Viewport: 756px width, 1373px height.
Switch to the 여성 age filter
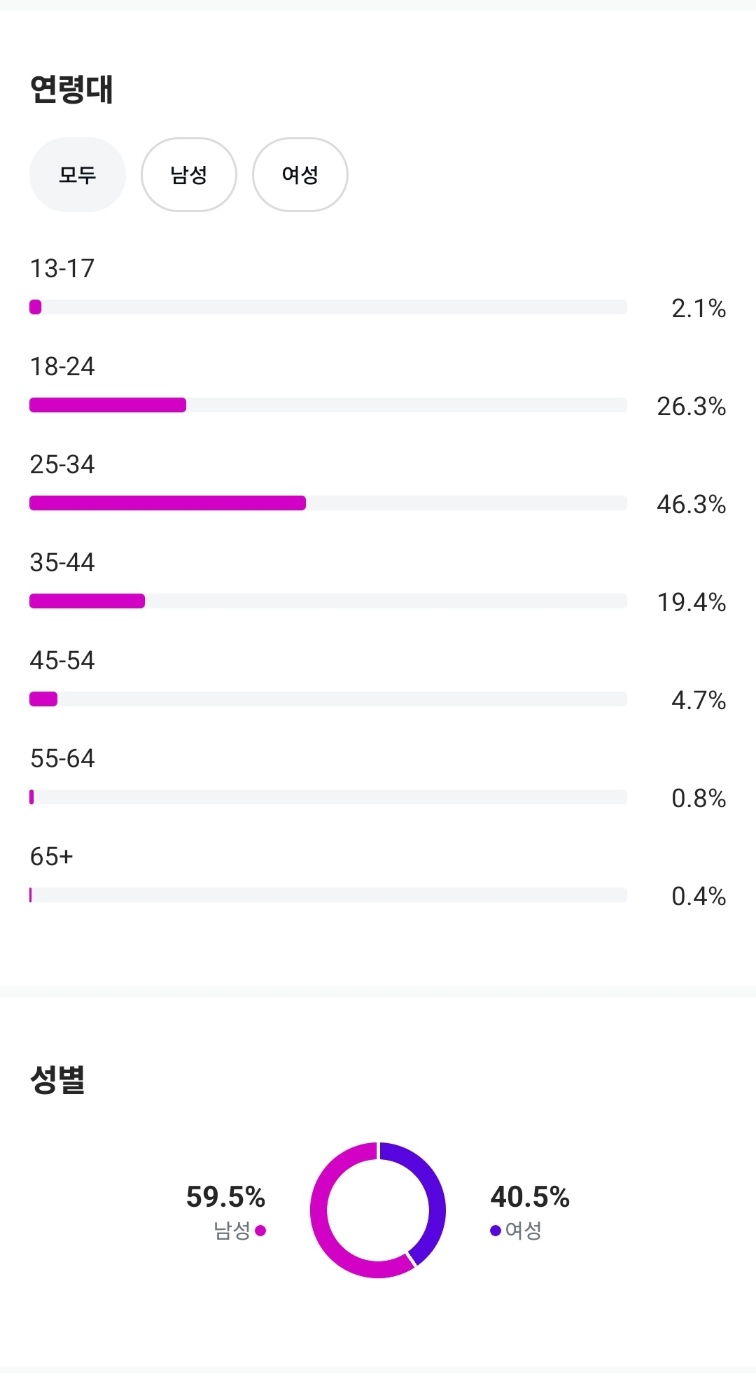300,175
